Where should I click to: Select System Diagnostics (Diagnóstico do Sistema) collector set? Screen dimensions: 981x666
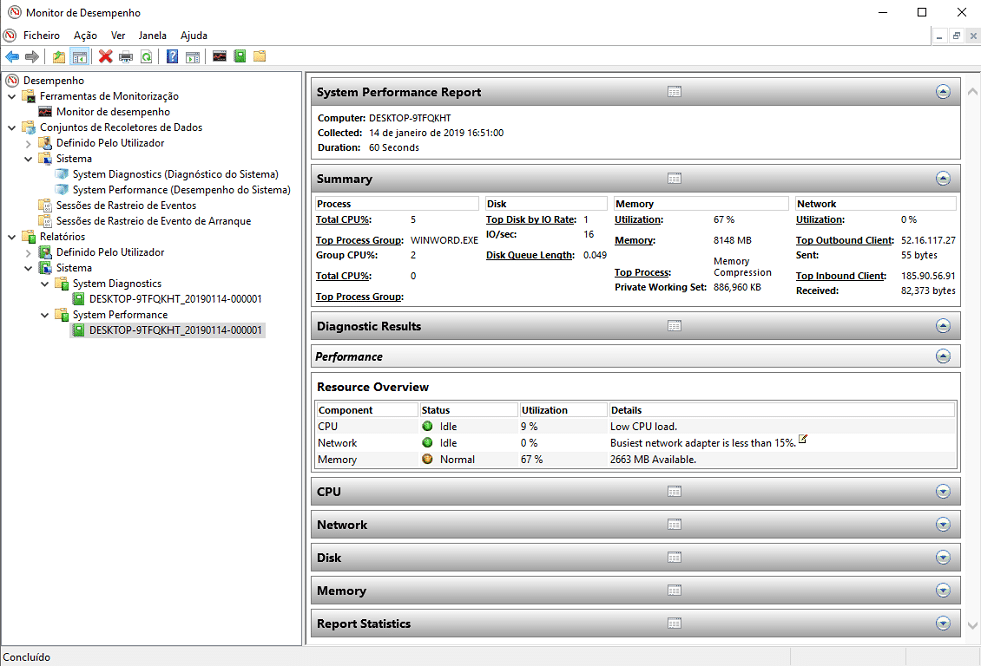tap(175, 174)
